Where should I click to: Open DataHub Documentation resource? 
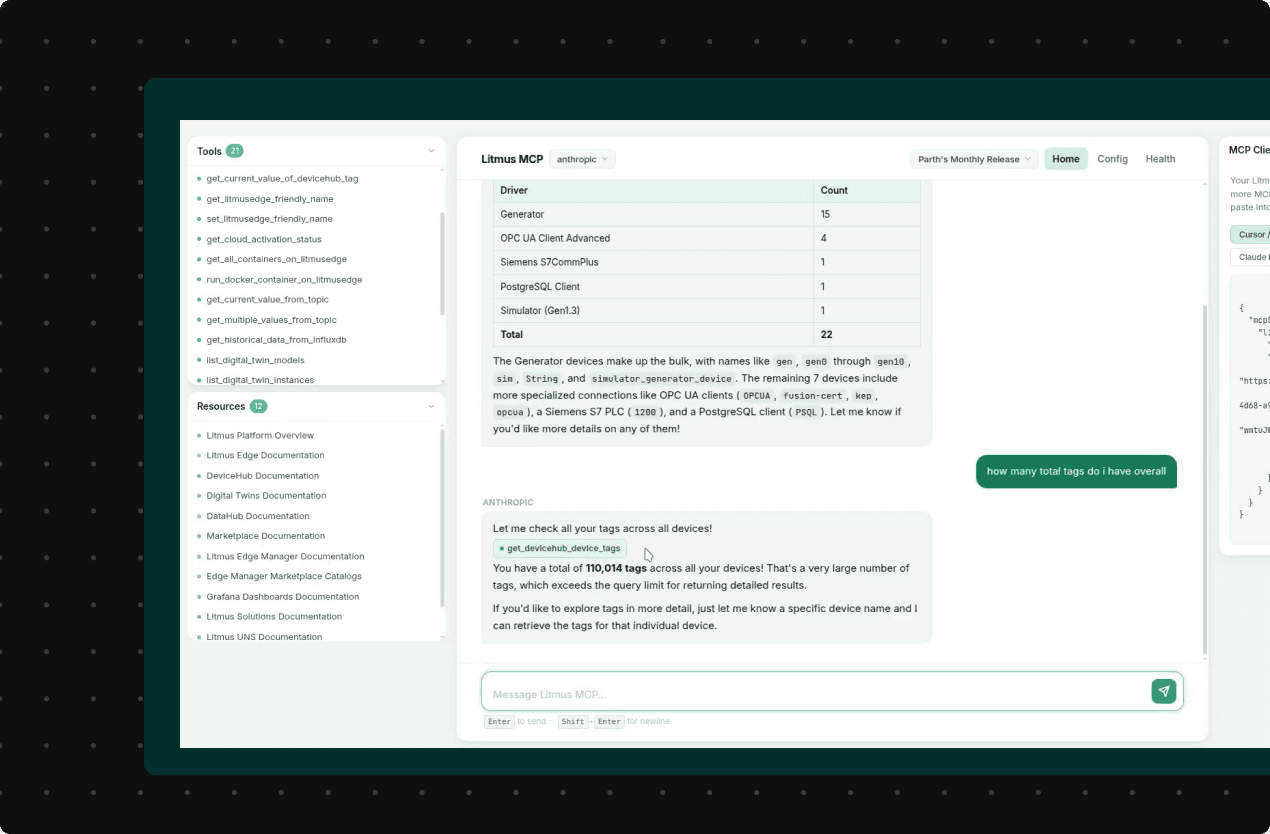(258, 516)
